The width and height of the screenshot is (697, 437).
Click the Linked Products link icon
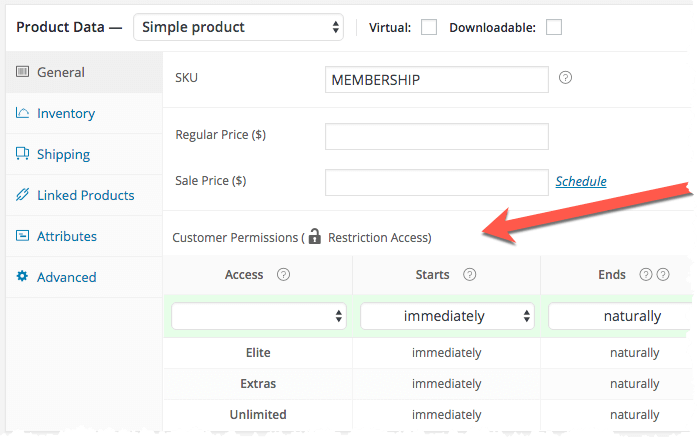point(22,195)
